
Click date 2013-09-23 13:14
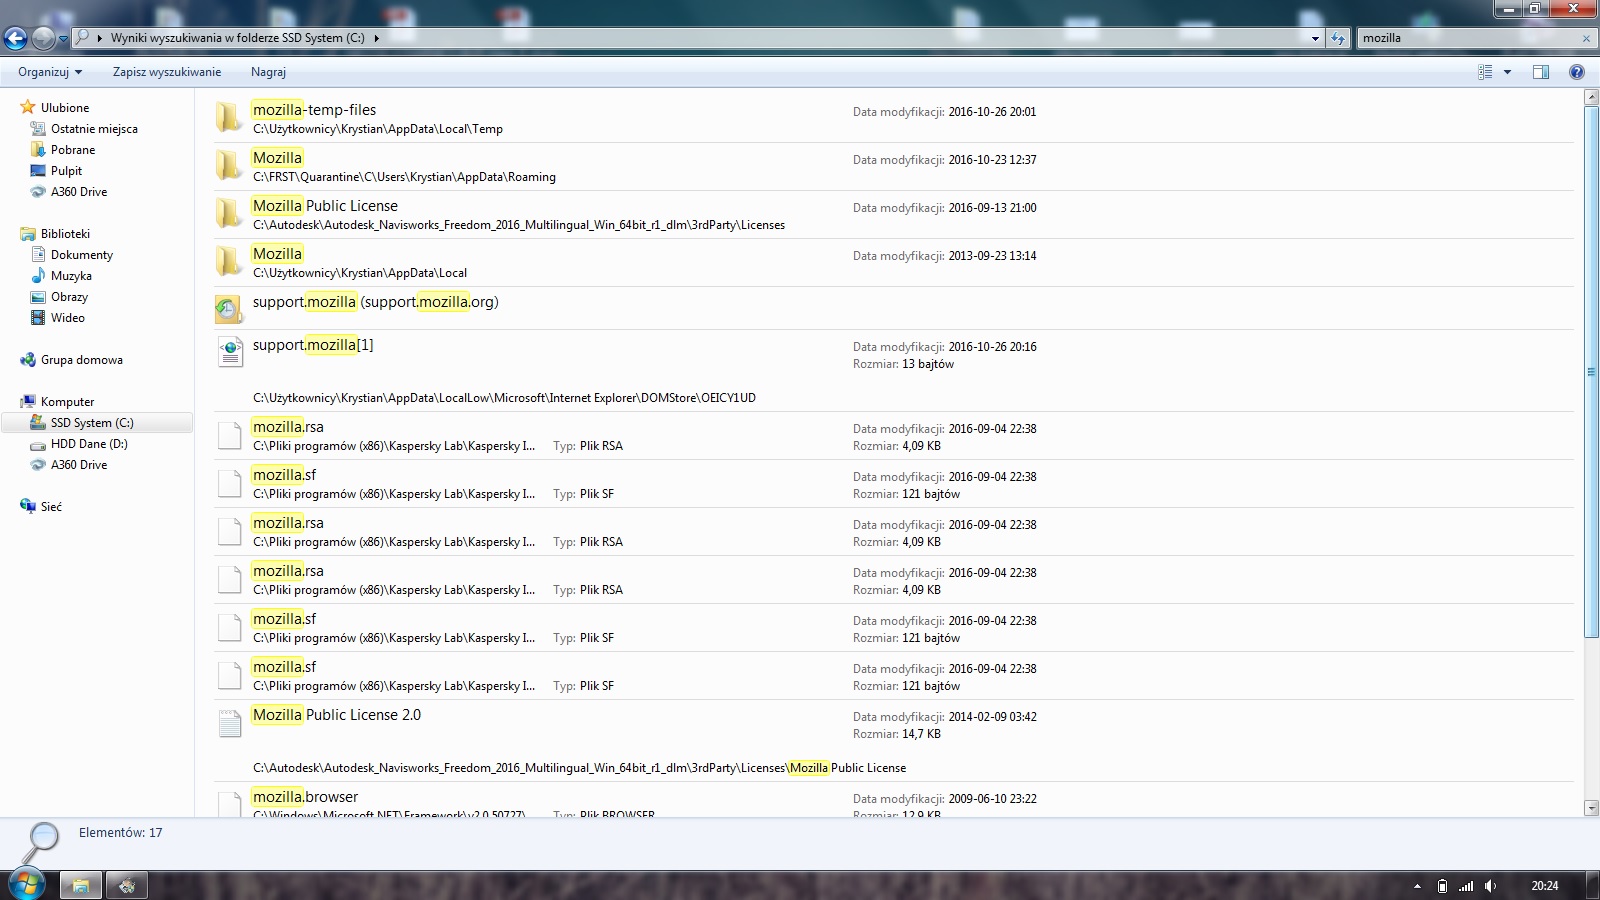(x=992, y=256)
